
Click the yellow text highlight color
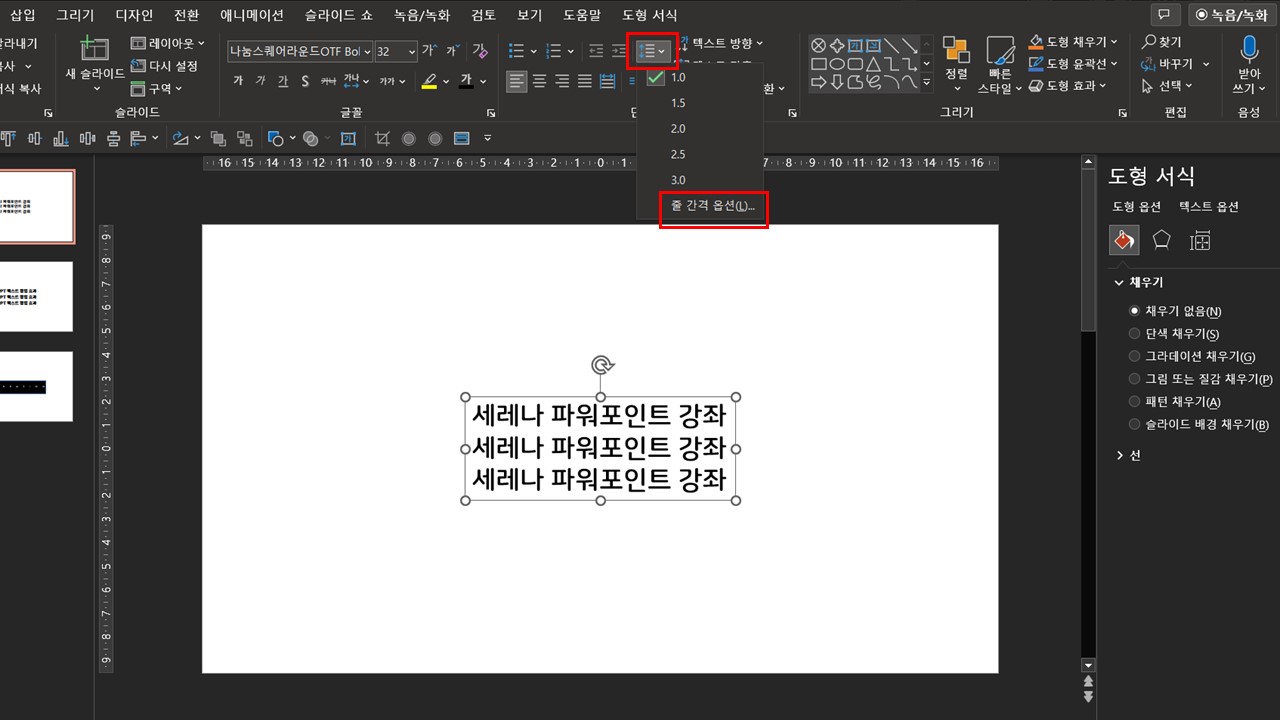[429, 81]
